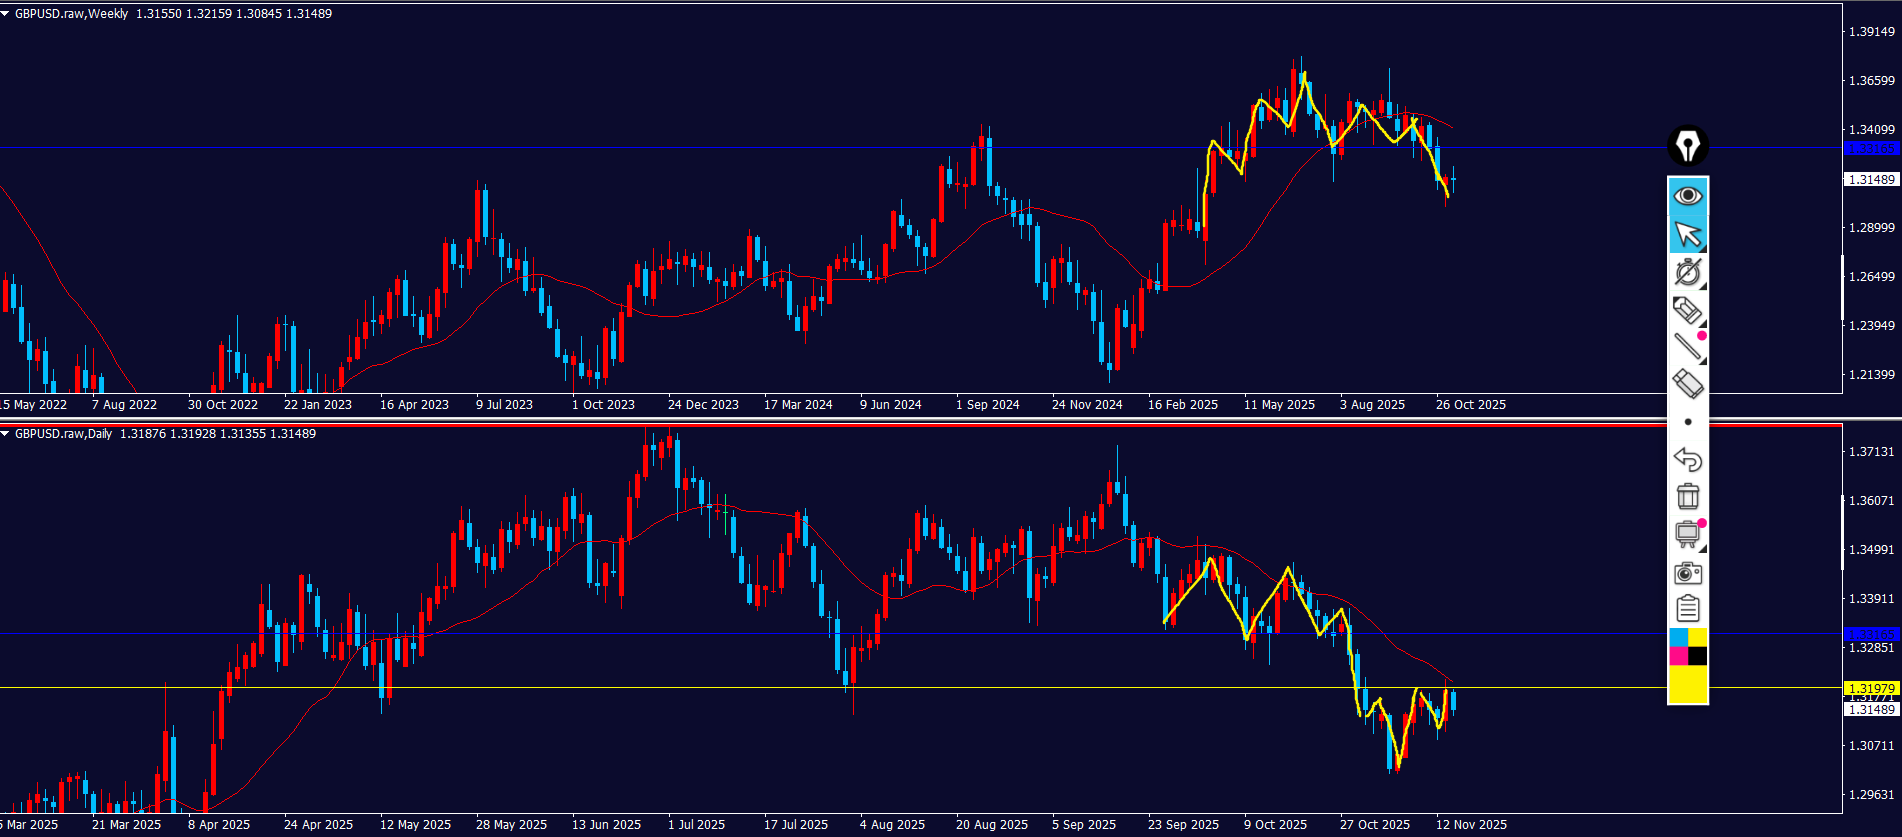Take a screenshot with the camera icon
Image resolution: width=1902 pixels, height=837 pixels.
click(1688, 572)
